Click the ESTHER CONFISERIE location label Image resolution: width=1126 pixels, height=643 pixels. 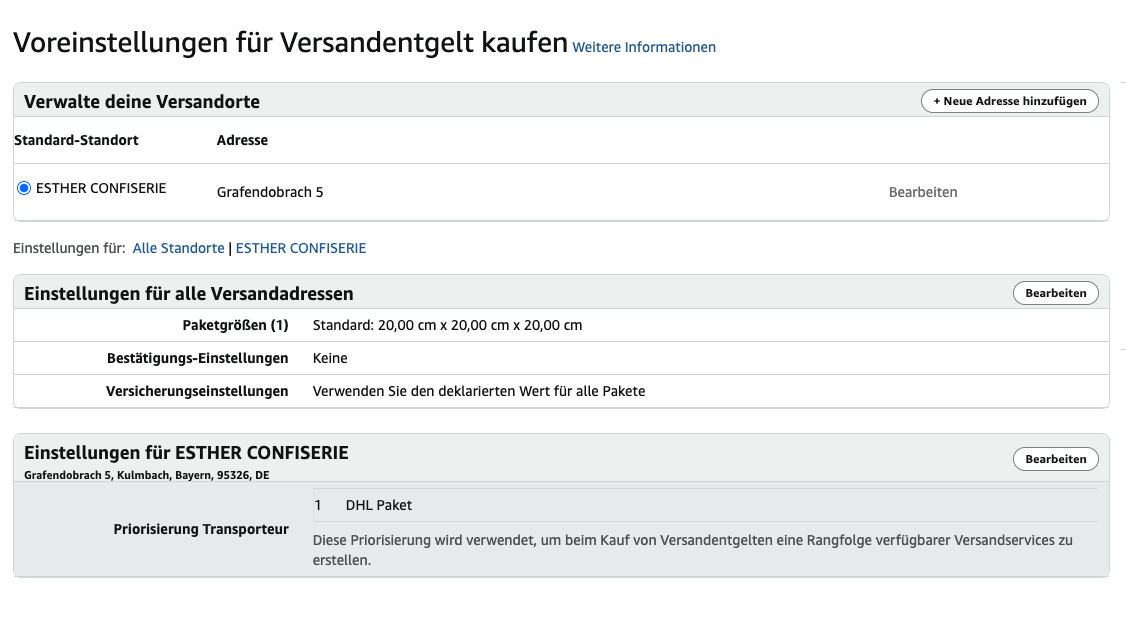pyautogui.click(x=101, y=188)
